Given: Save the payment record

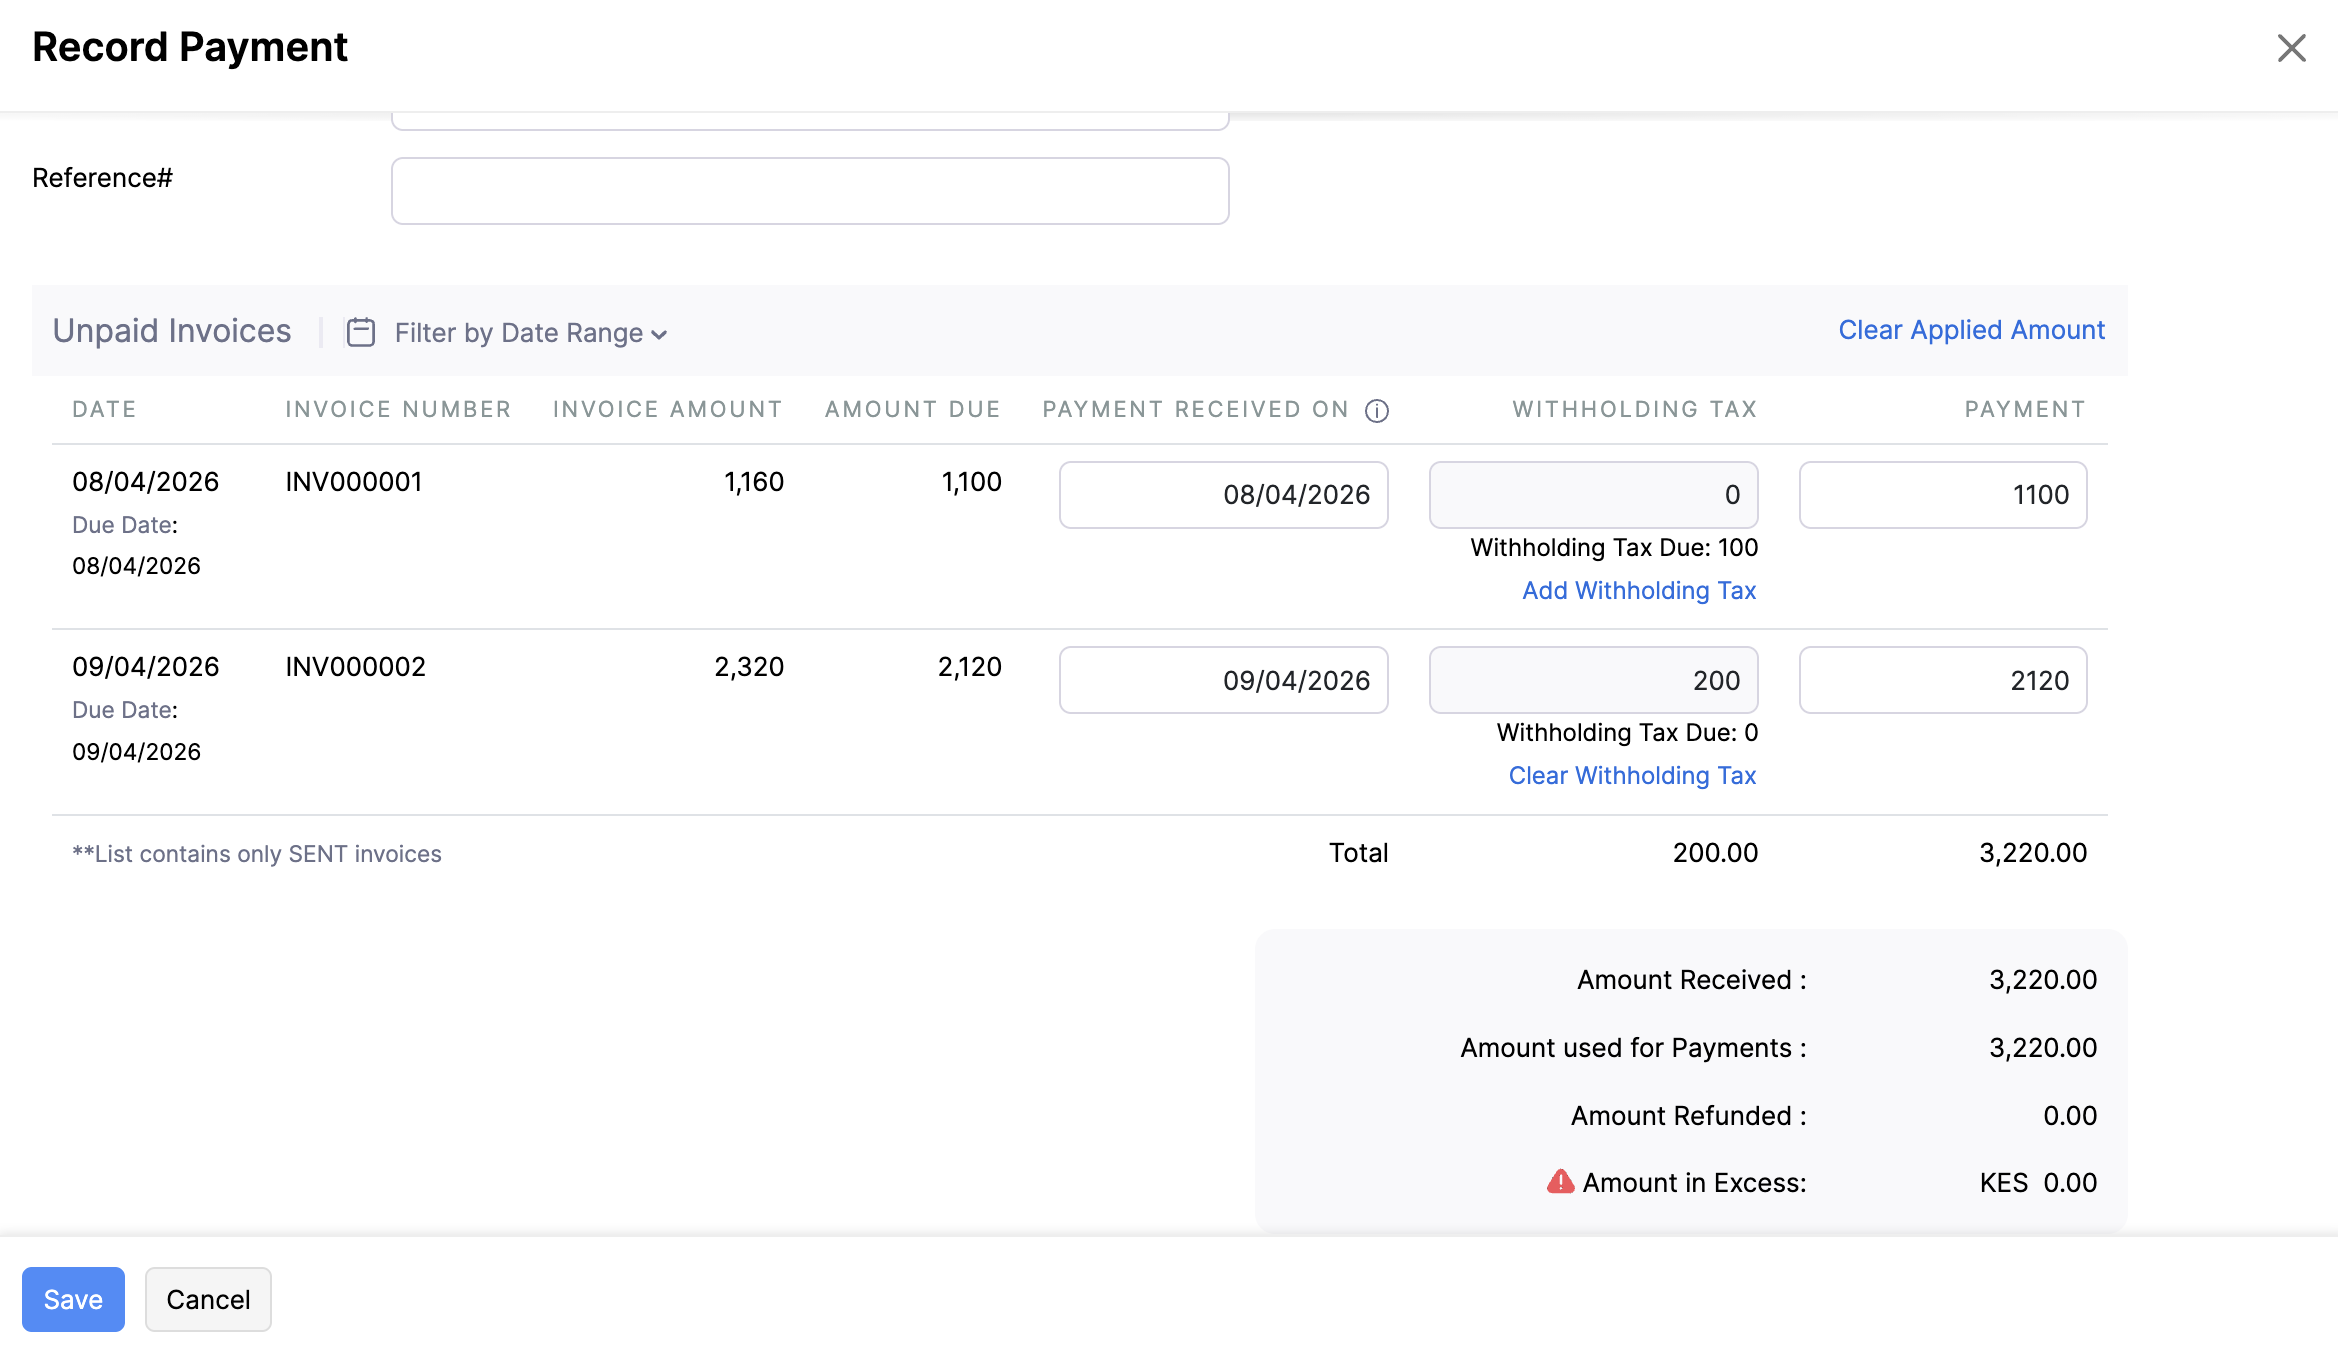Looking at the screenshot, I should tap(73, 1299).
